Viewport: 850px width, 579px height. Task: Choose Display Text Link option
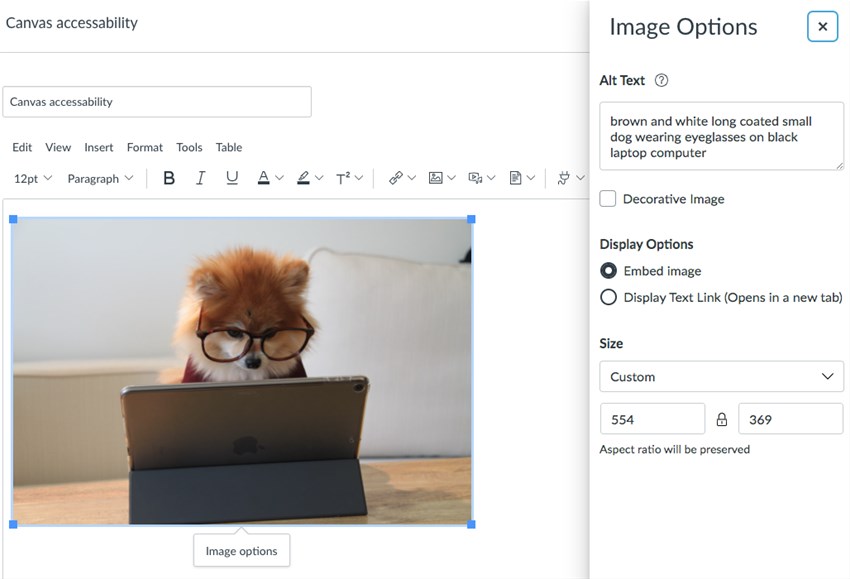click(x=608, y=297)
